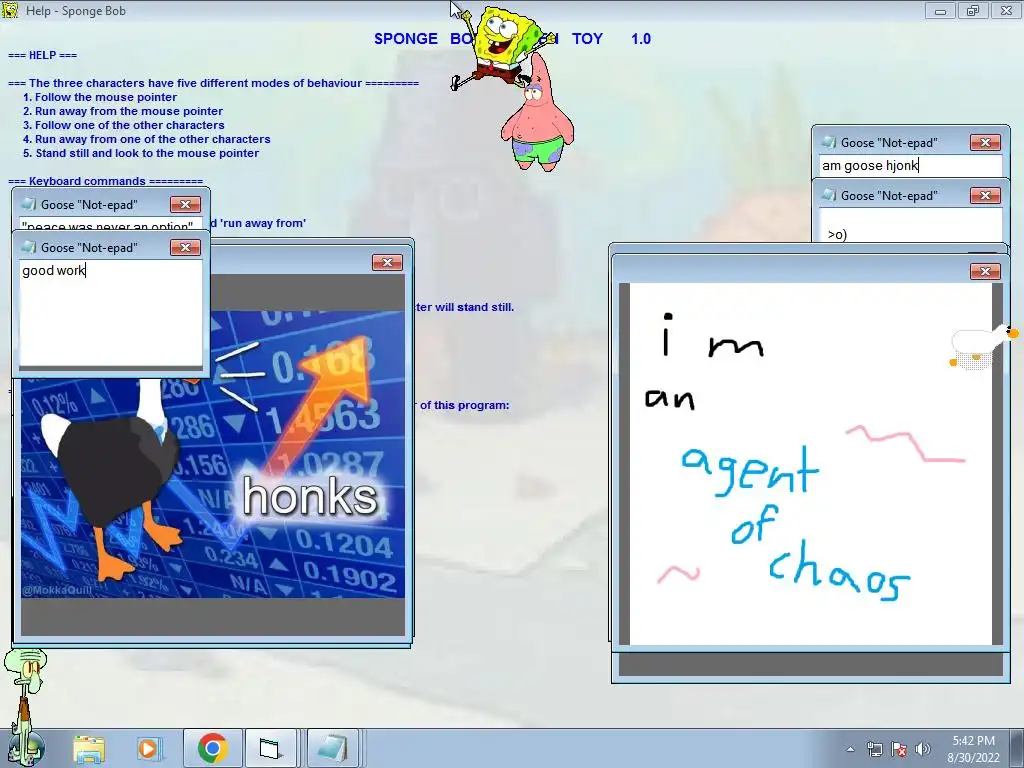Click '1. Follow the mouse pointer' text
The image size is (1024, 768).
[100, 97]
